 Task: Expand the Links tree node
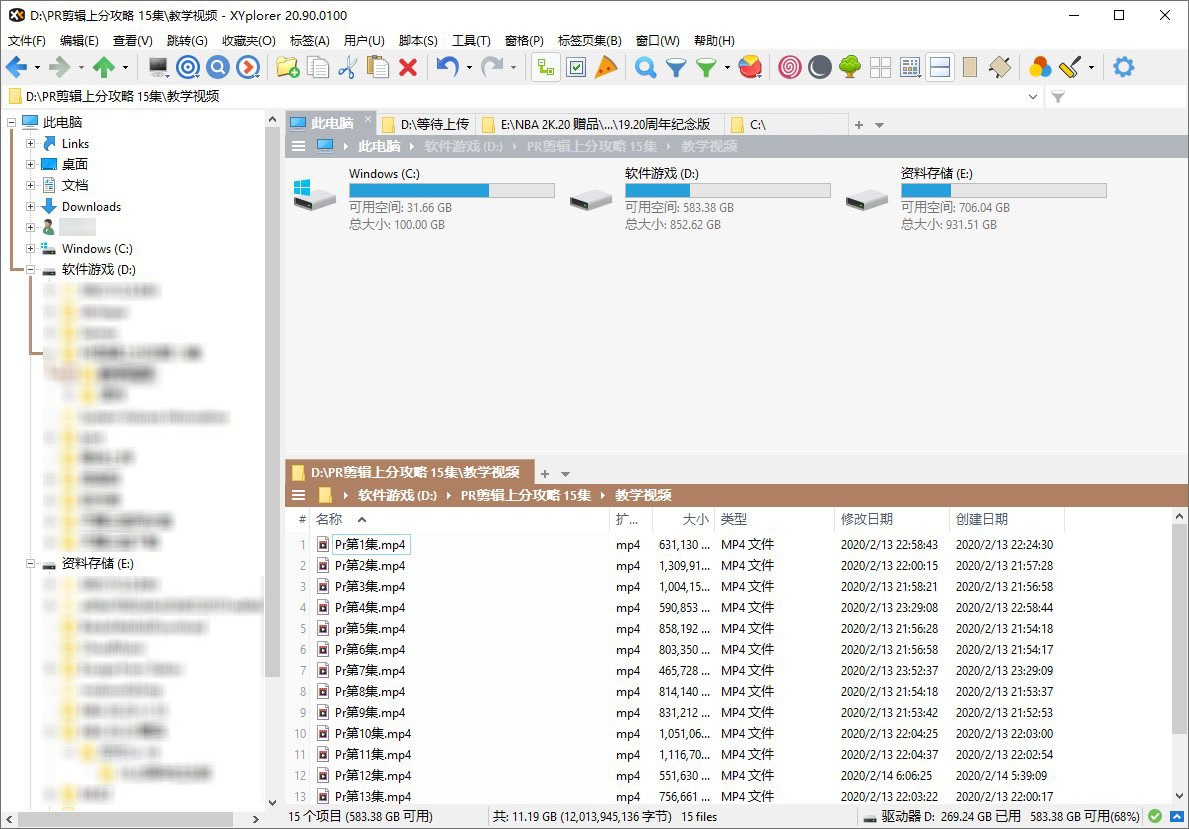tap(30, 143)
